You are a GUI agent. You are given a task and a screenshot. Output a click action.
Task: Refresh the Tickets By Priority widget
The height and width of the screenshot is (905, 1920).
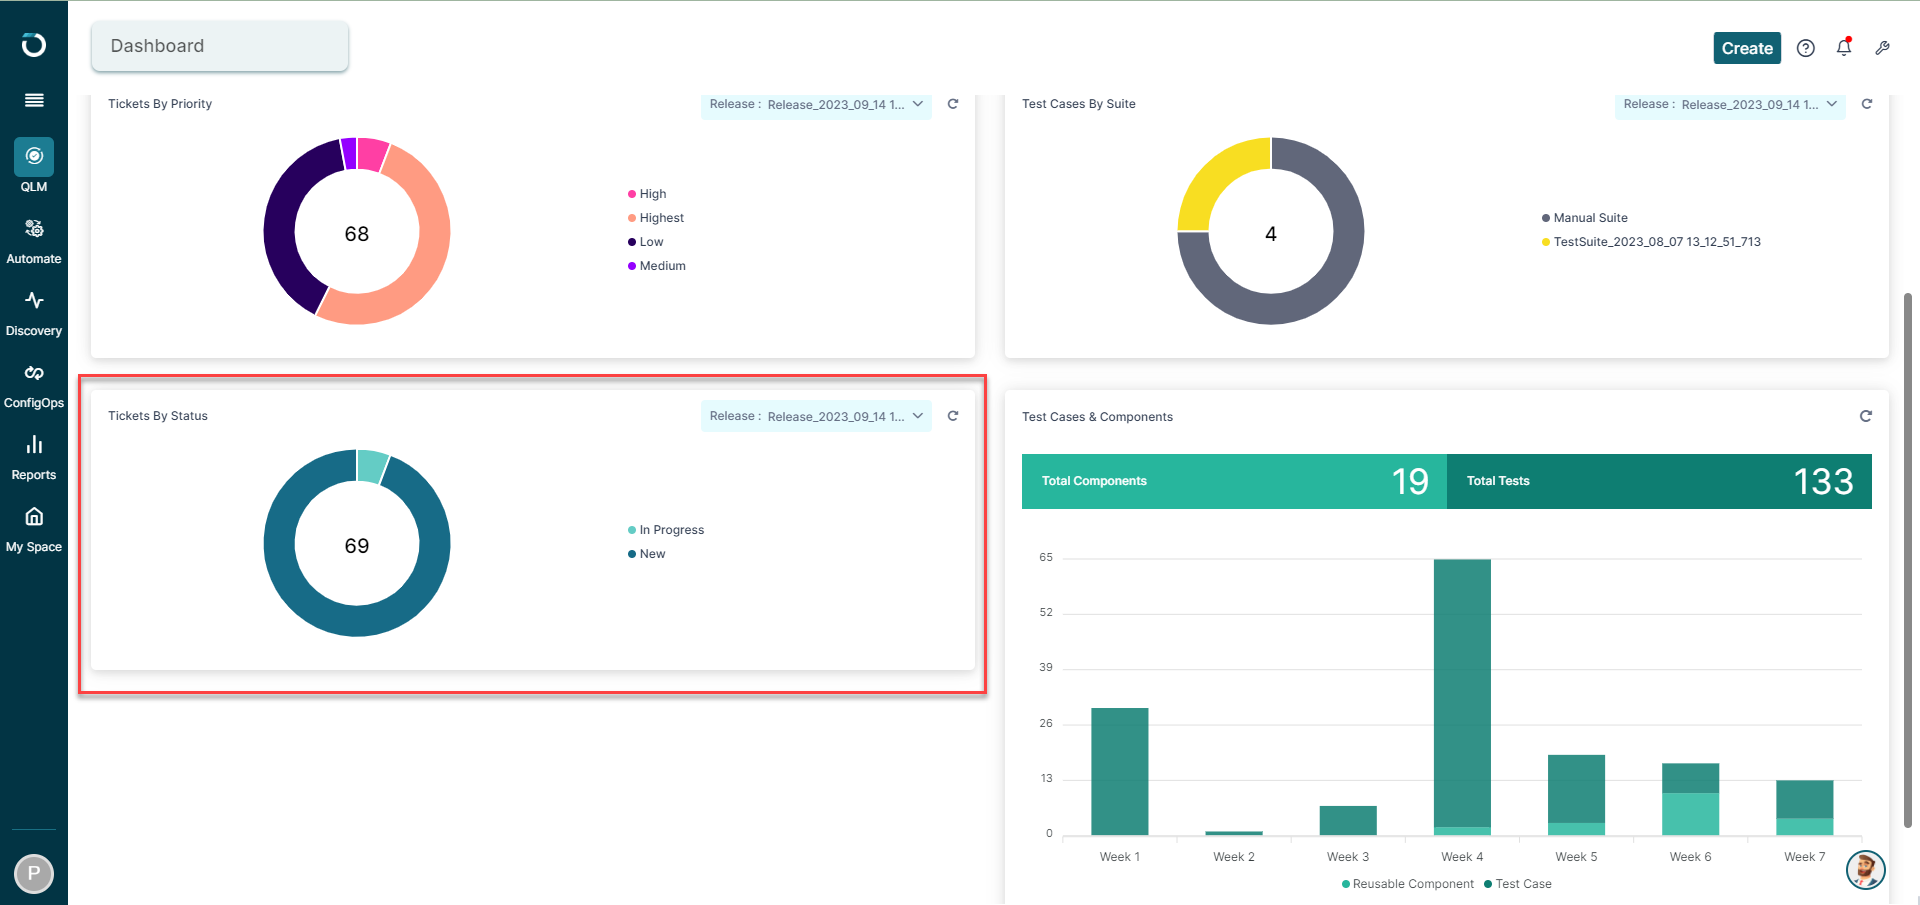point(953,104)
